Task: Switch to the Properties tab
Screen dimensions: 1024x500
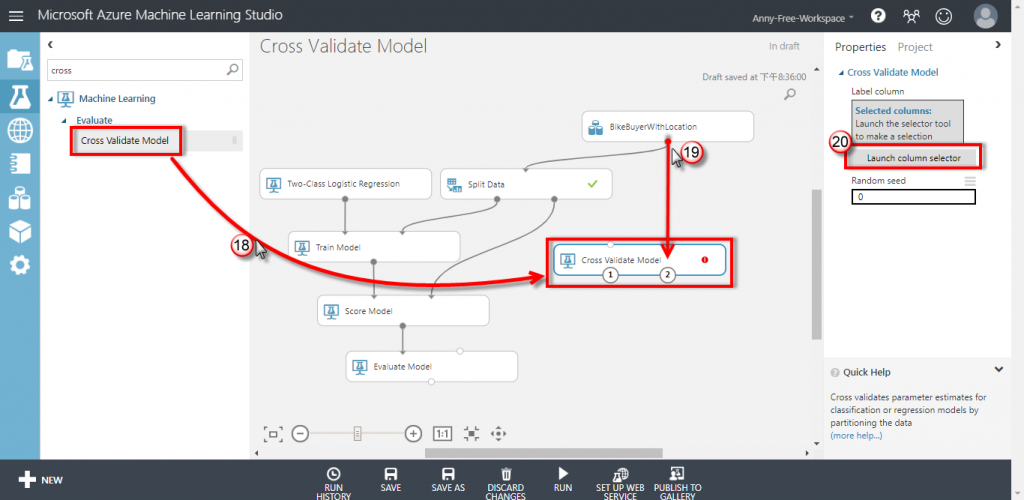Action: 860,47
